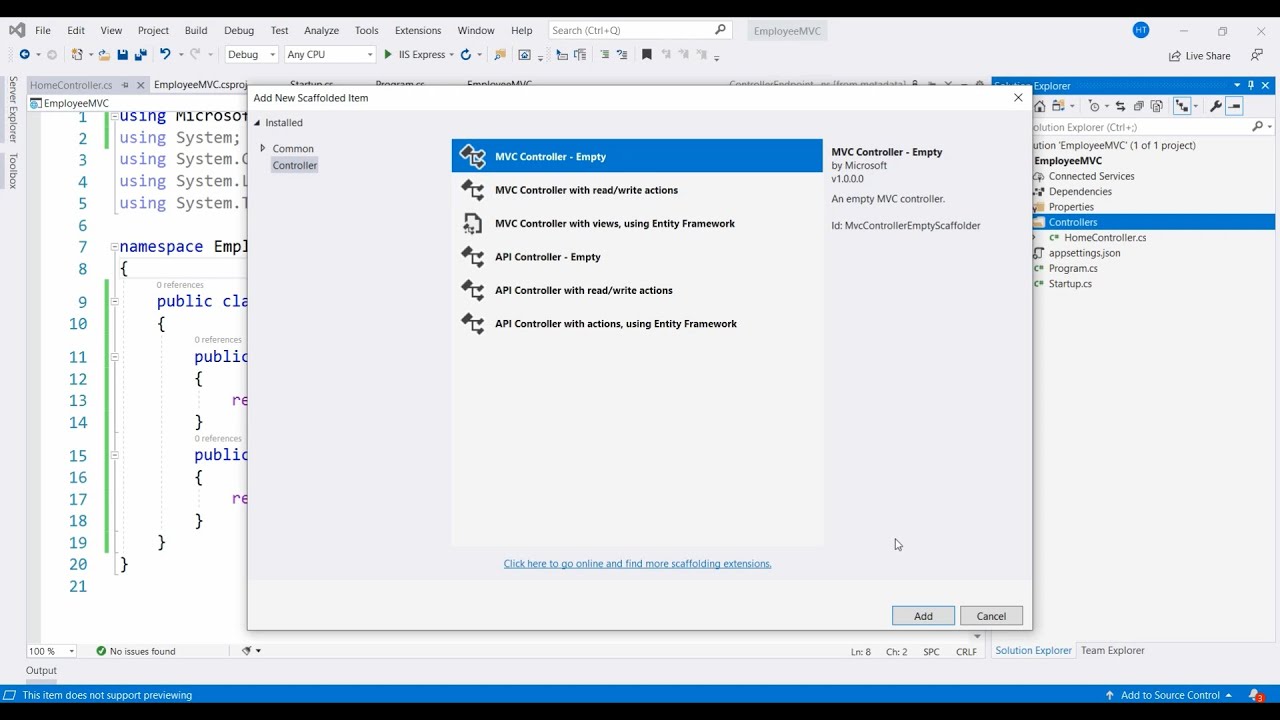Click the notifications bell in status bar
The image size is (1280, 720).
click(x=1254, y=695)
